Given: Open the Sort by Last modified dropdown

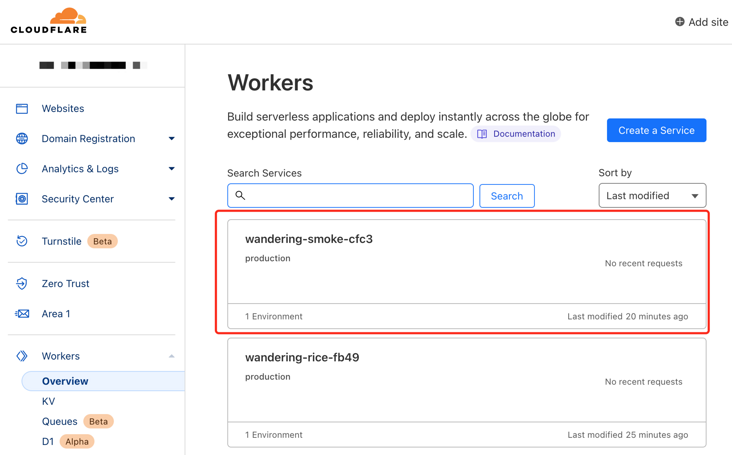Looking at the screenshot, I should (x=652, y=196).
